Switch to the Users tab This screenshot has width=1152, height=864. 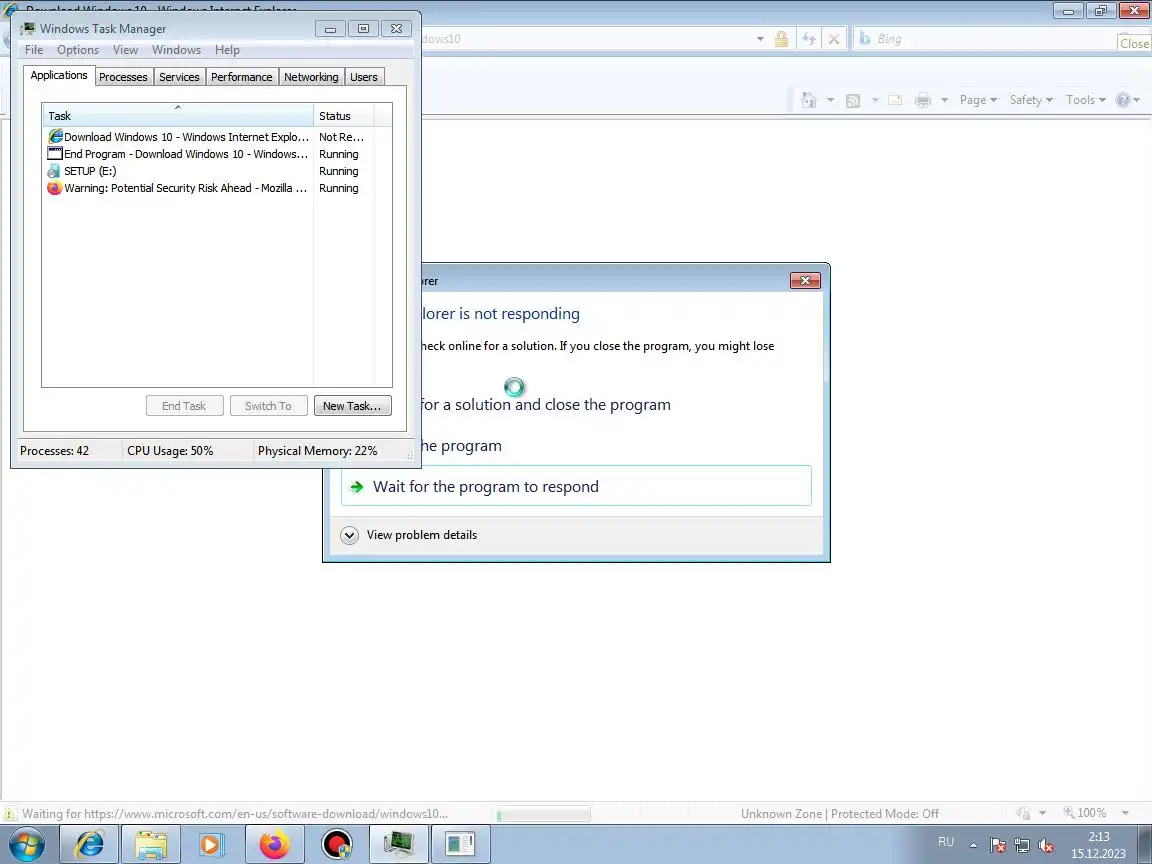coord(364,77)
